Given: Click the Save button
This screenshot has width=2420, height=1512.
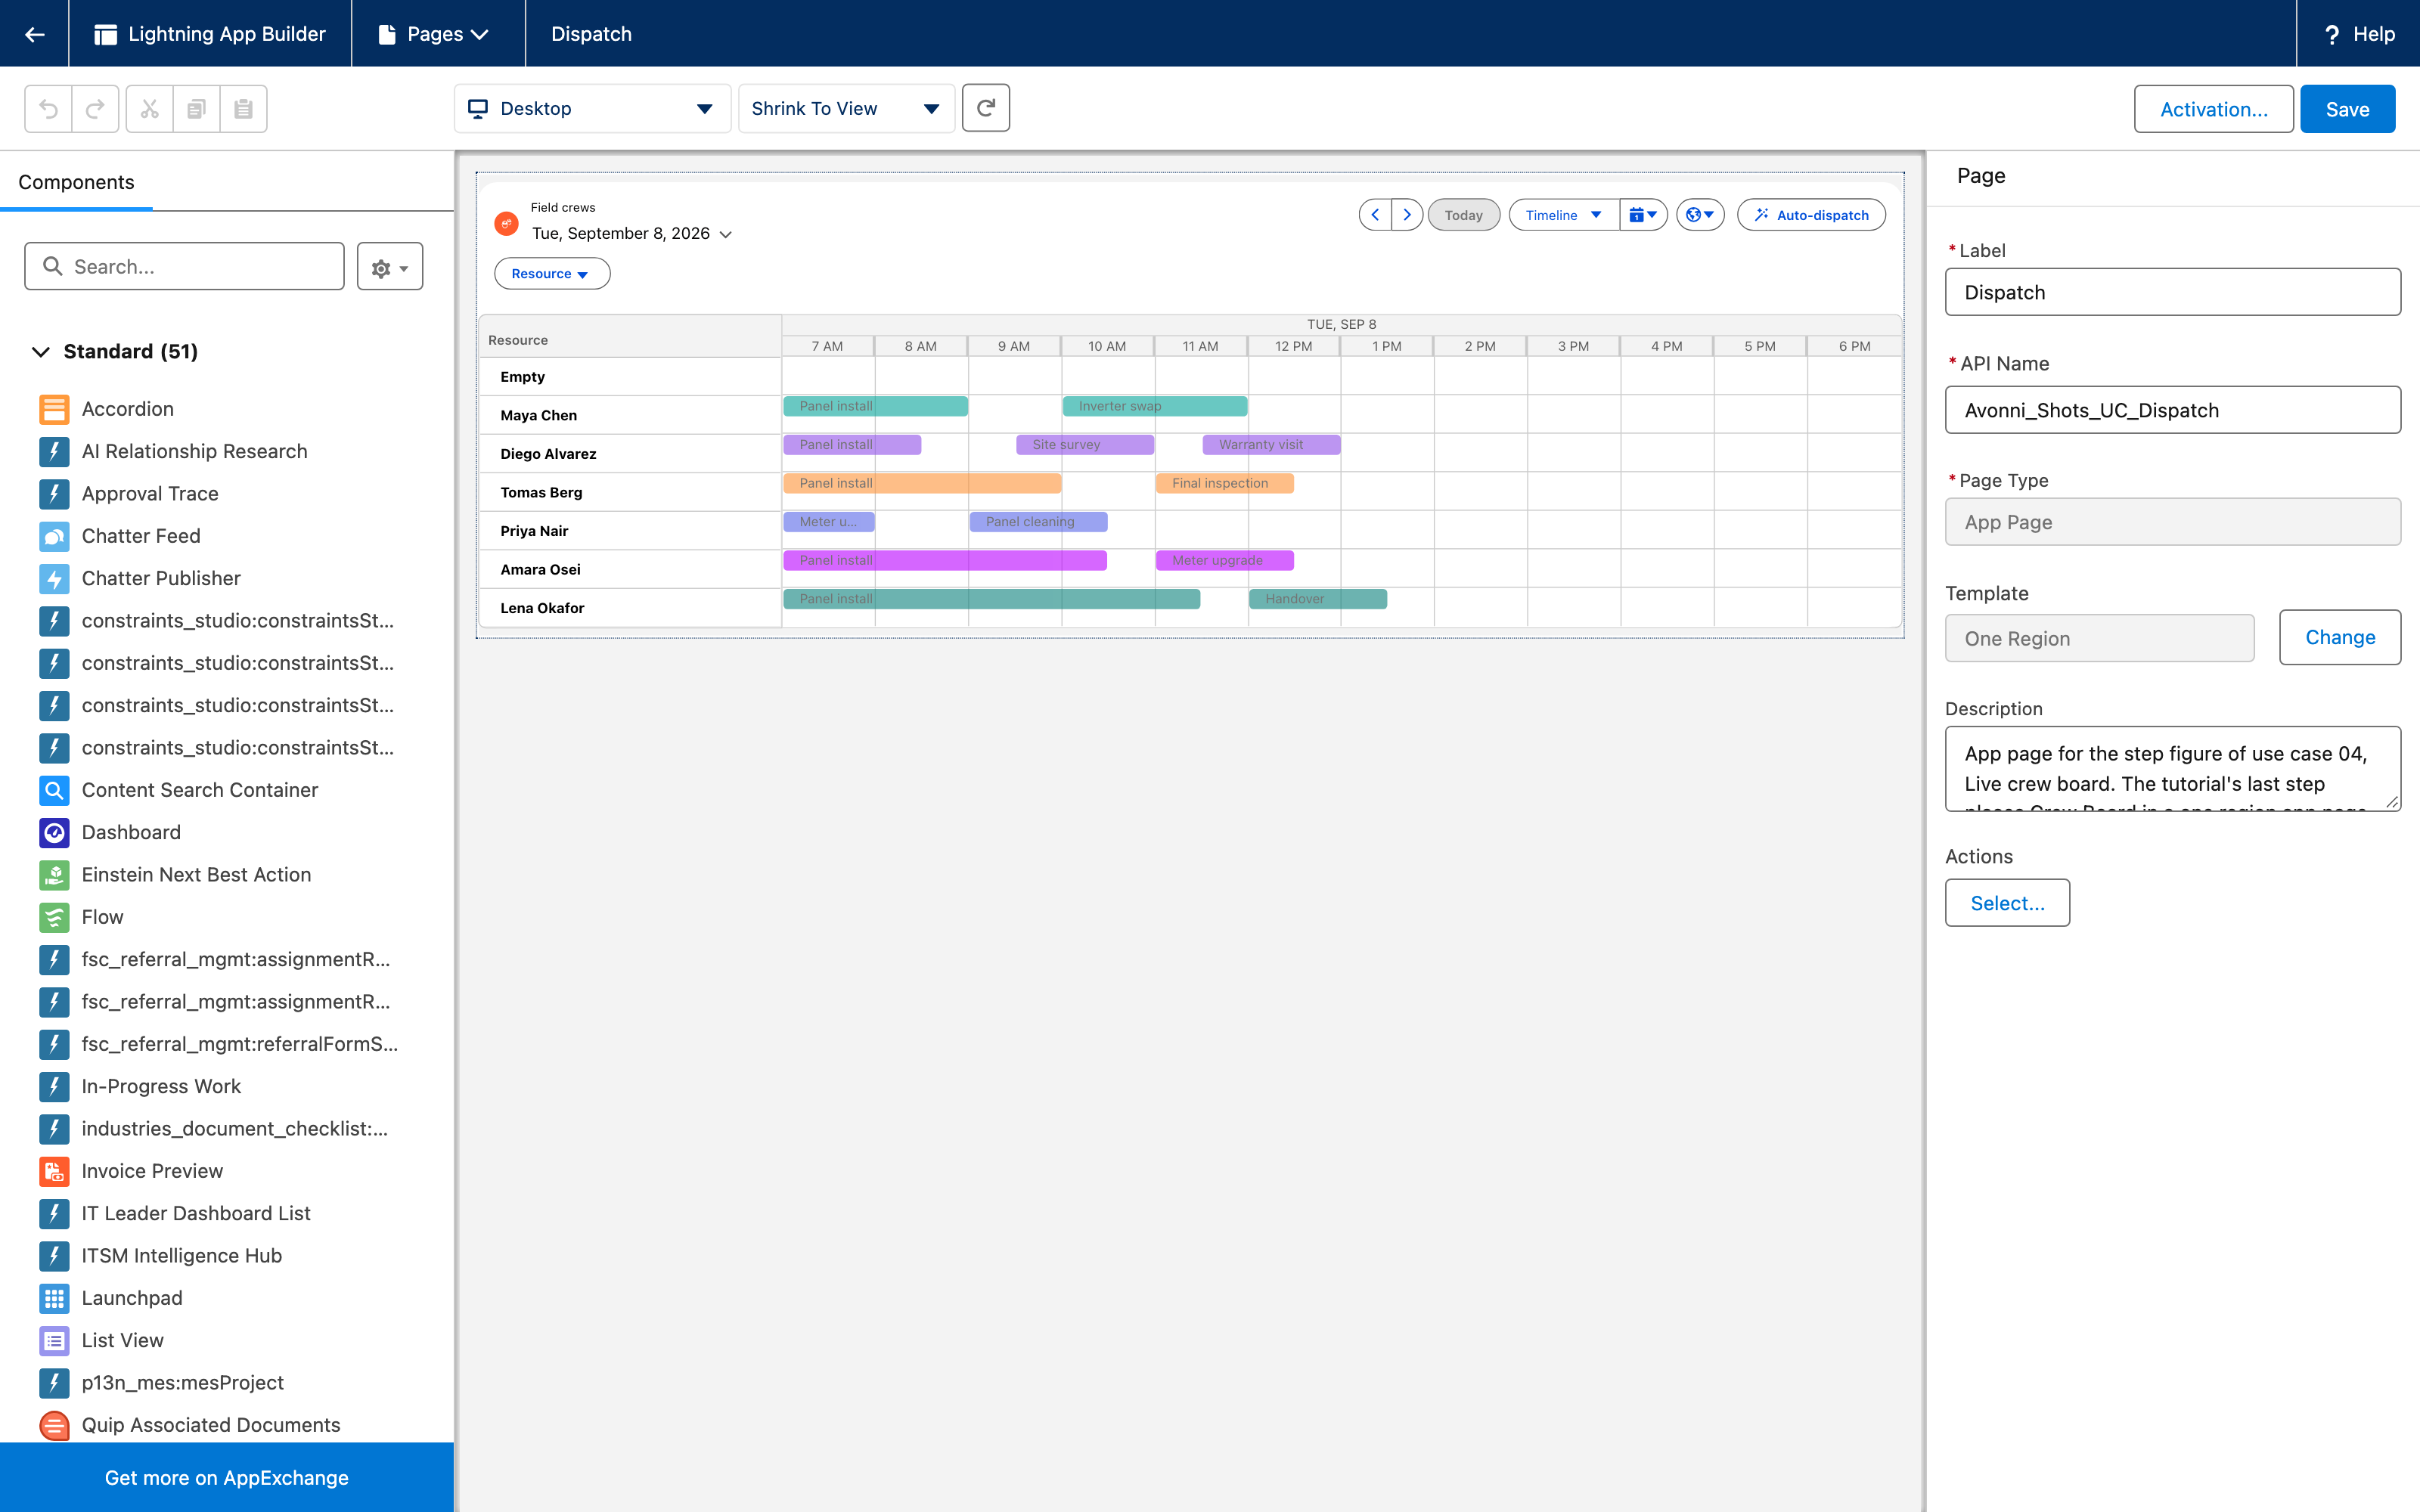Looking at the screenshot, I should pyautogui.click(x=2347, y=109).
